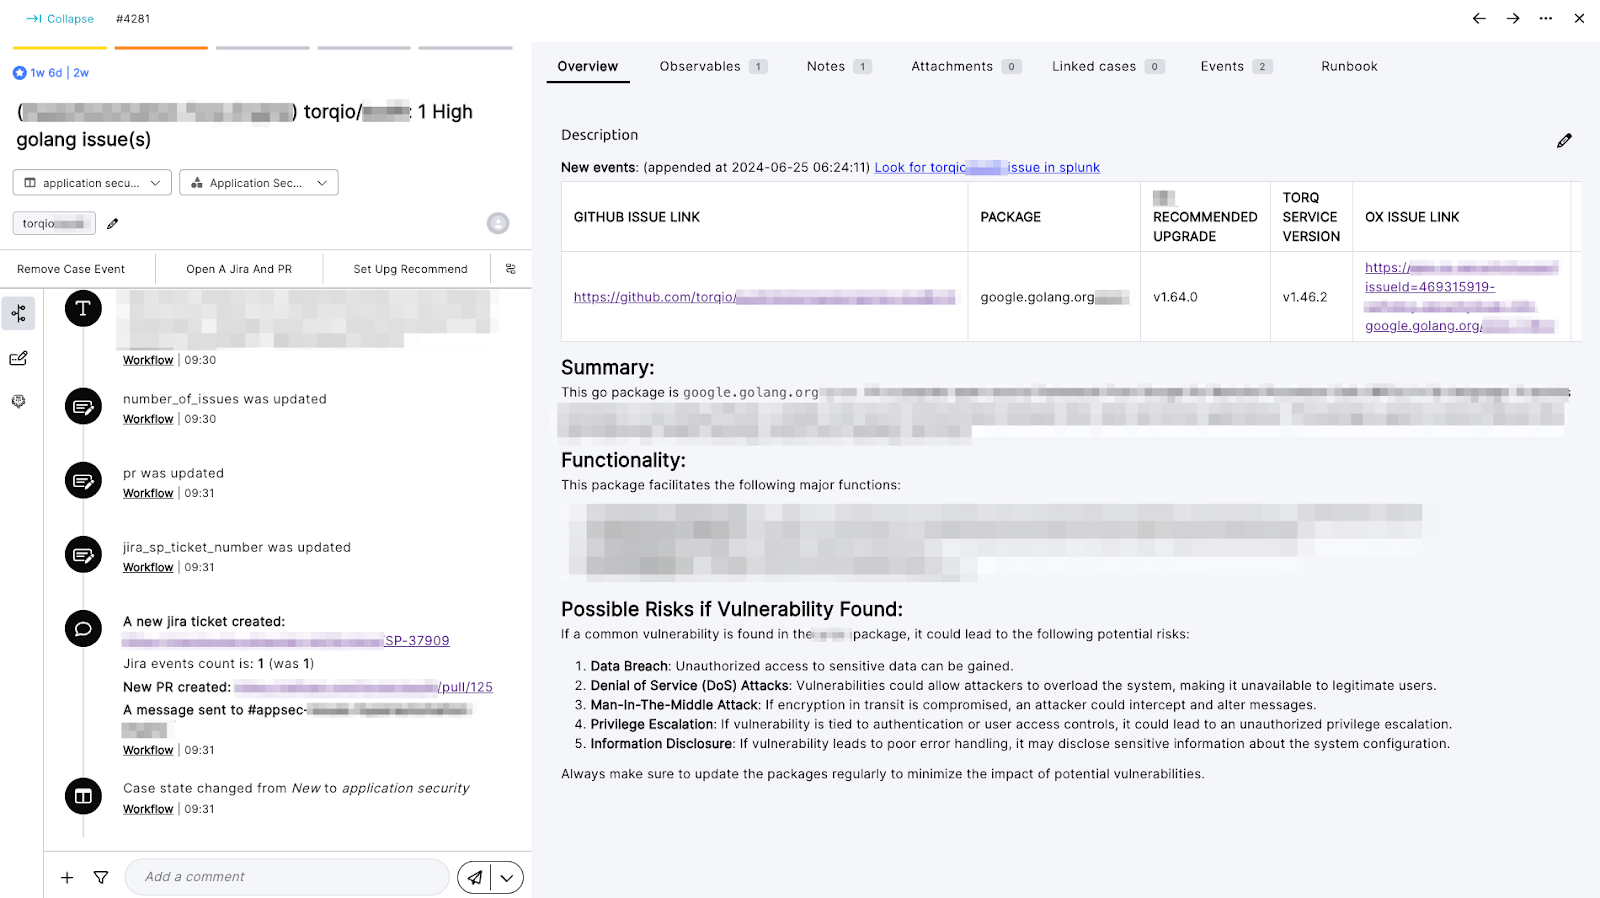Open the OX issue link in table
This screenshot has width=1600, height=898.
tap(1461, 297)
